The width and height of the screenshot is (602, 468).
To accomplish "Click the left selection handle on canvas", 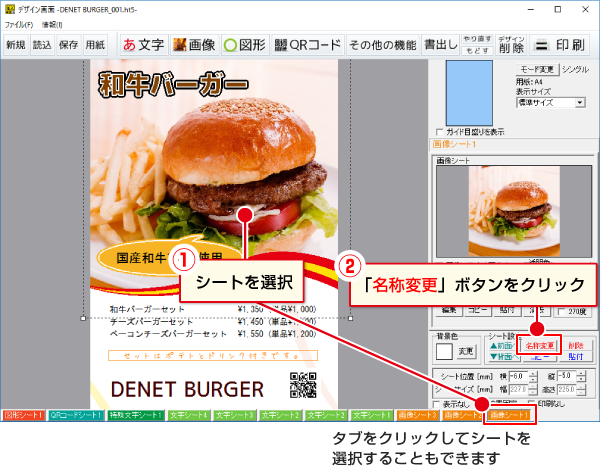I will (83, 318).
